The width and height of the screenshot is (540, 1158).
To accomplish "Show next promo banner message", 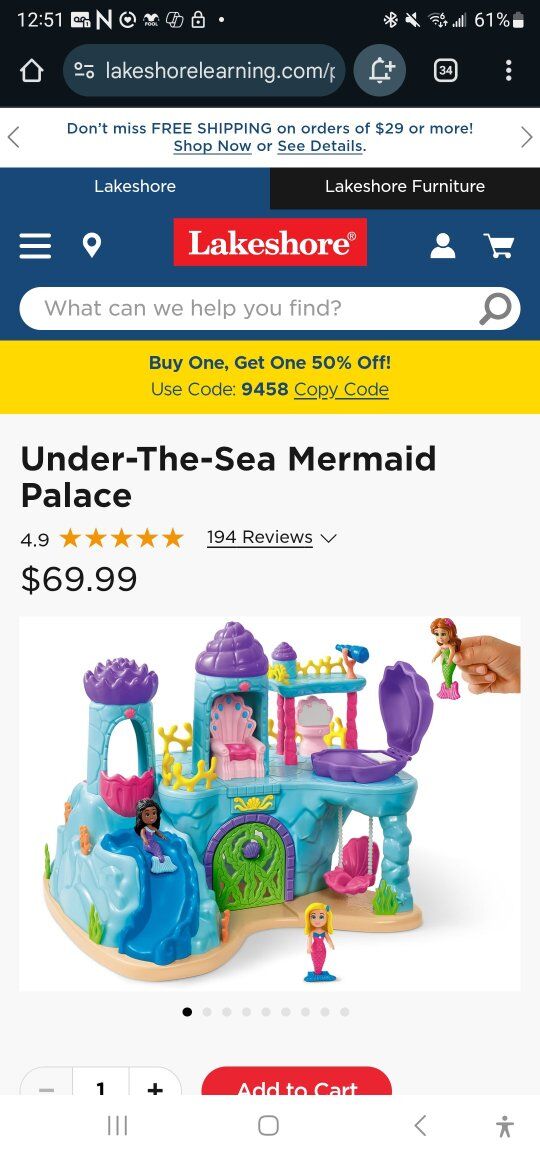I will [x=527, y=137].
